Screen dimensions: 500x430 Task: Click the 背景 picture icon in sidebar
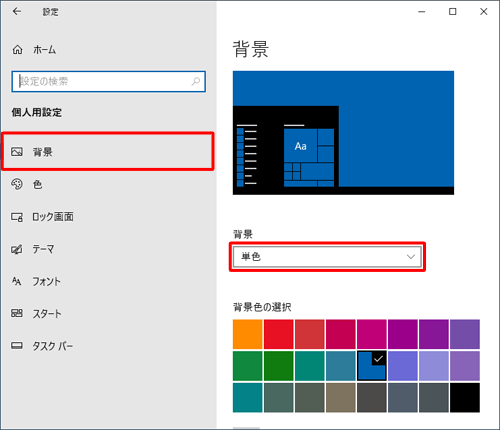coord(17,152)
